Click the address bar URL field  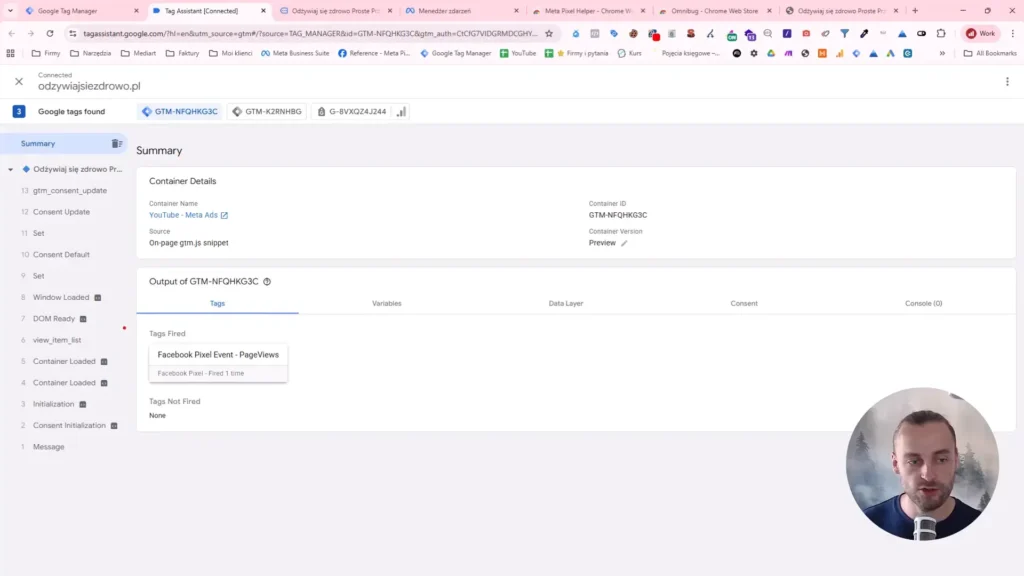coord(310,33)
